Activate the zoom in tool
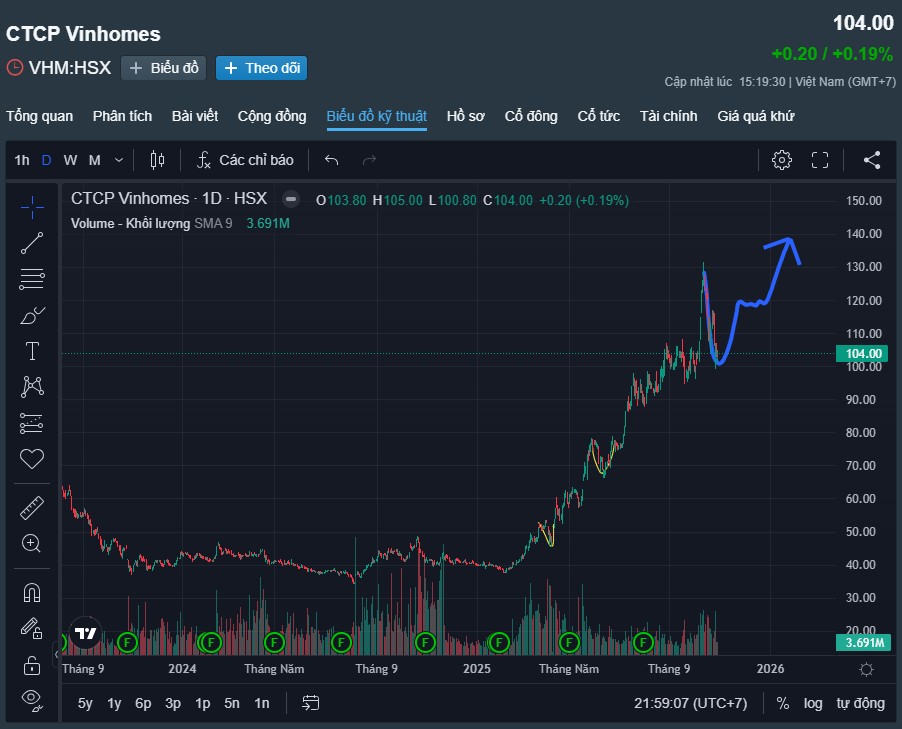Viewport: 902px width, 729px height. (x=31, y=543)
